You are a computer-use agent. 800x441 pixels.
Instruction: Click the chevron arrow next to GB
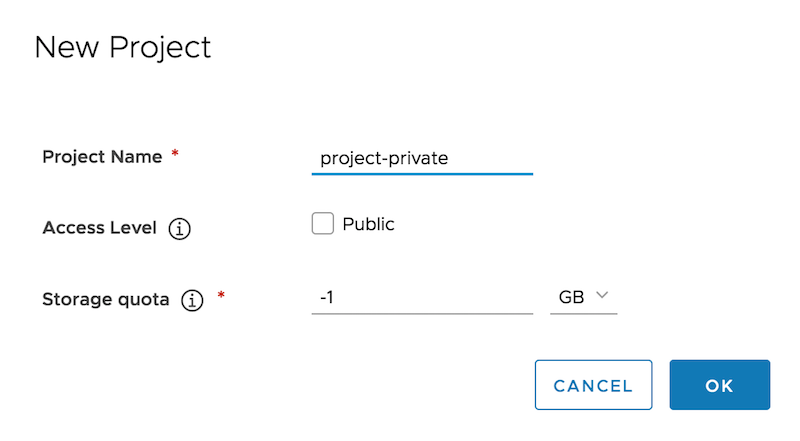click(602, 296)
